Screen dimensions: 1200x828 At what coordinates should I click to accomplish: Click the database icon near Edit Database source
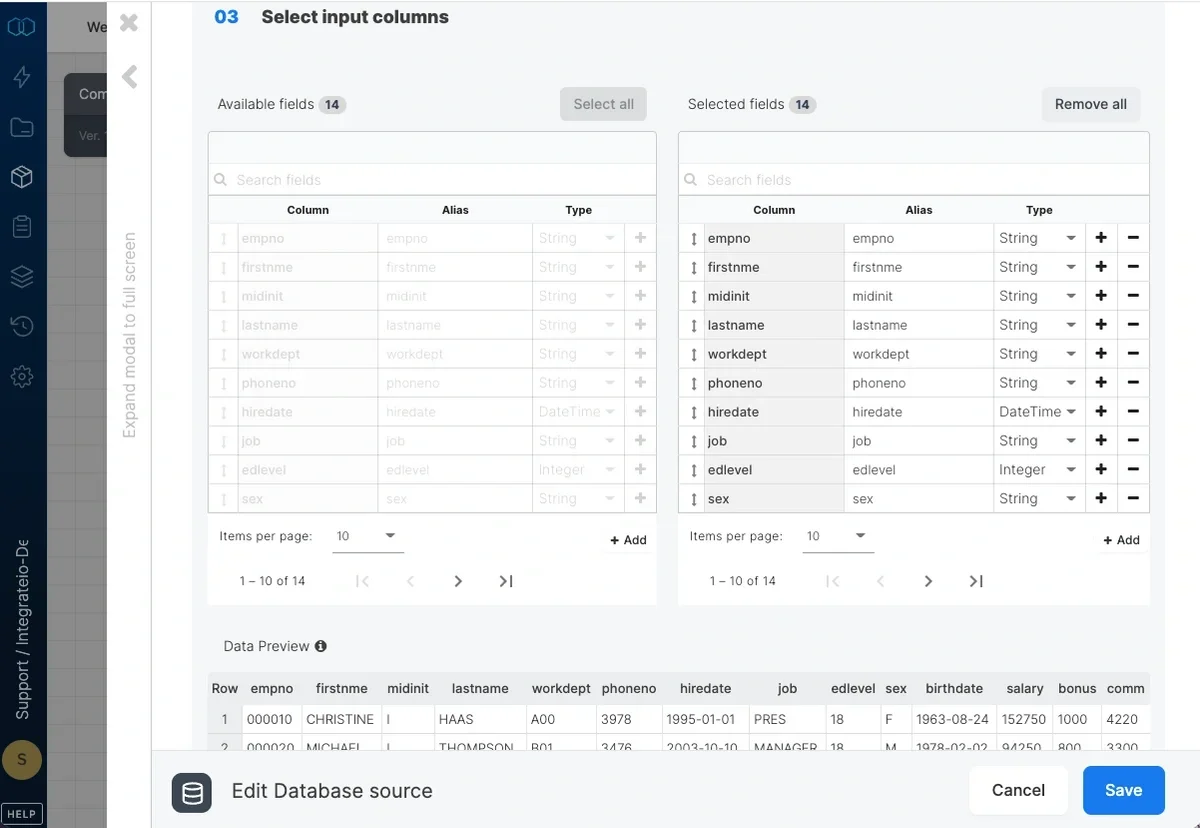click(191, 793)
